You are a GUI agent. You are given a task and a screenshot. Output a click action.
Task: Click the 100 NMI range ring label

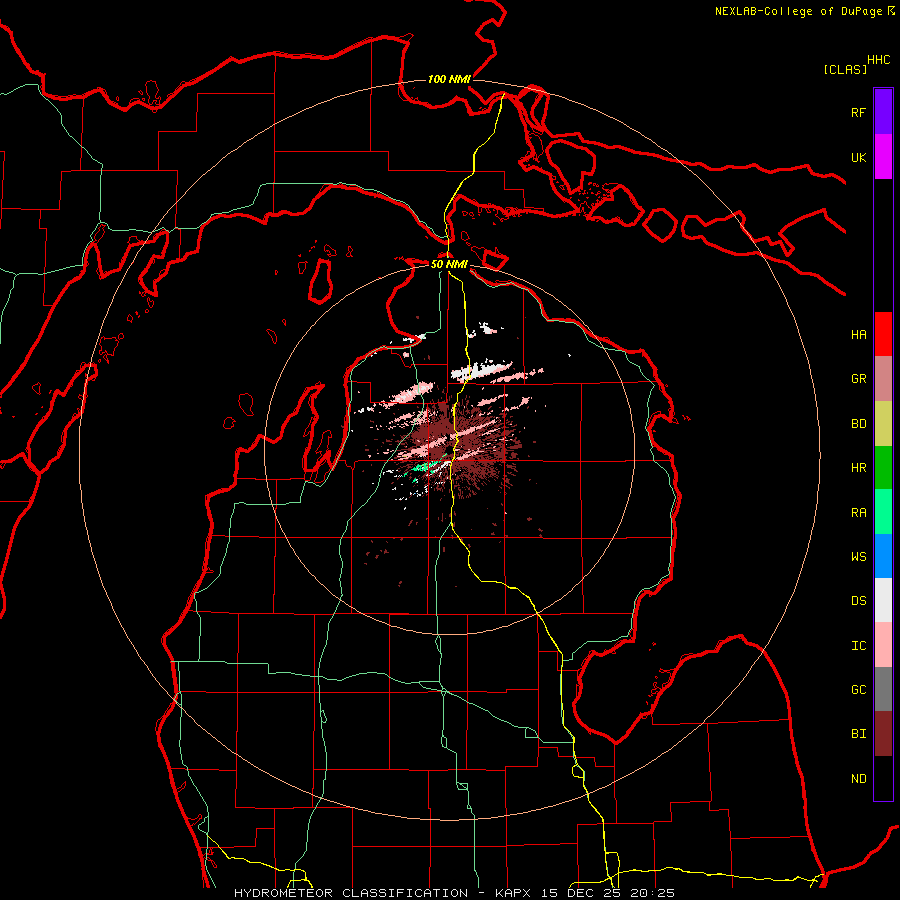click(x=449, y=79)
